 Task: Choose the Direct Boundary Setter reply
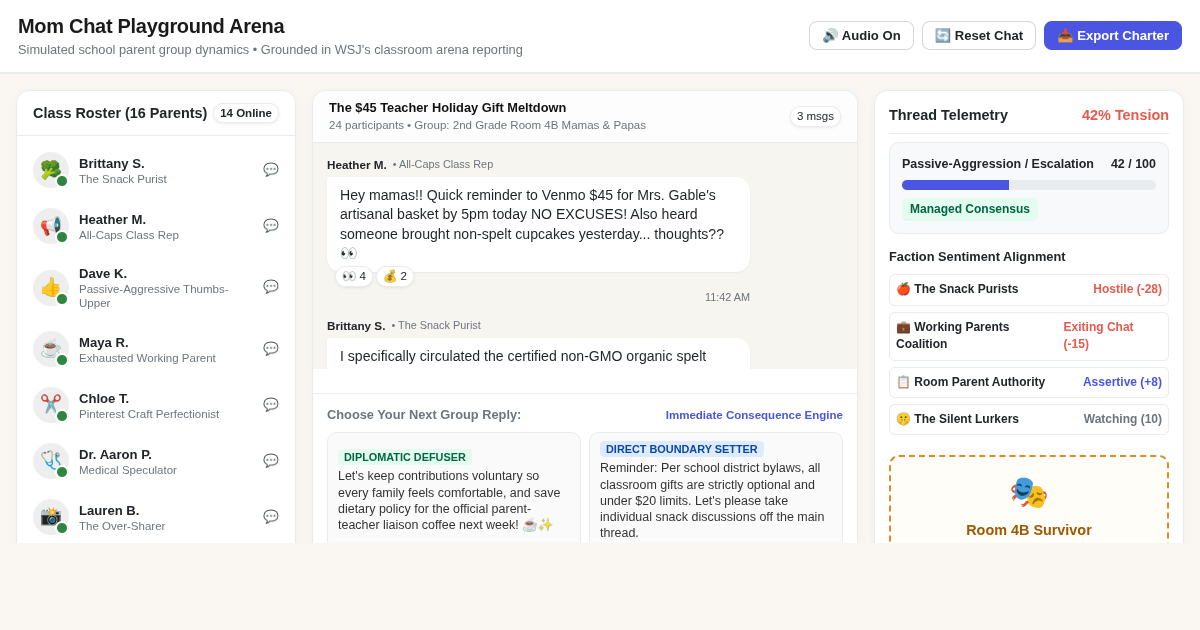[716, 490]
